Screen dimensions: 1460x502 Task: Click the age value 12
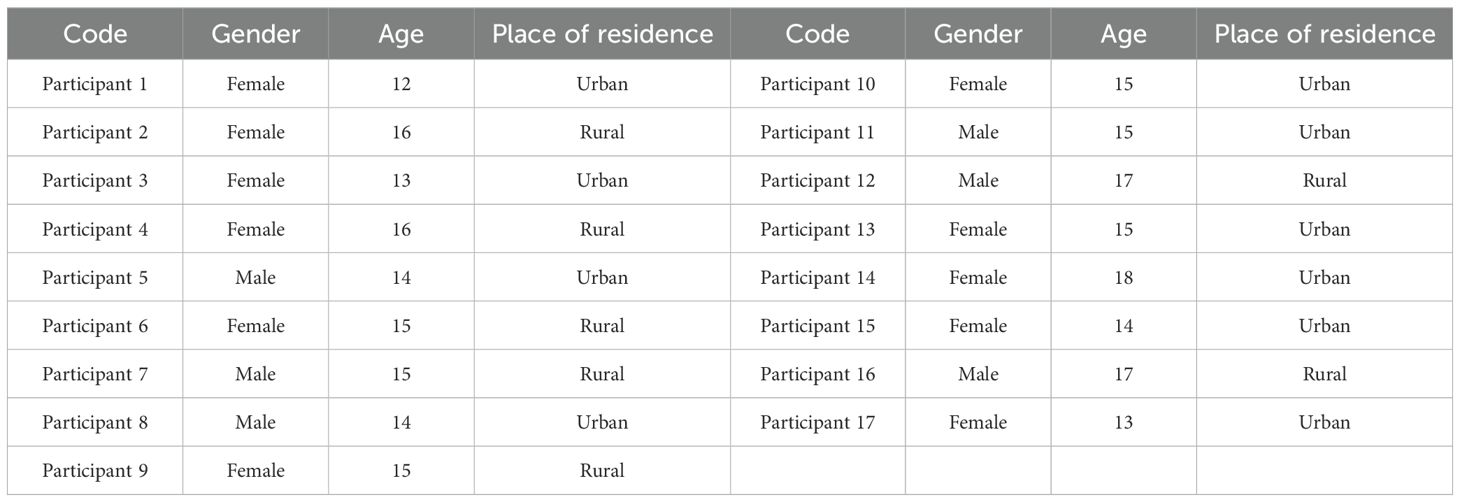(401, 84)
